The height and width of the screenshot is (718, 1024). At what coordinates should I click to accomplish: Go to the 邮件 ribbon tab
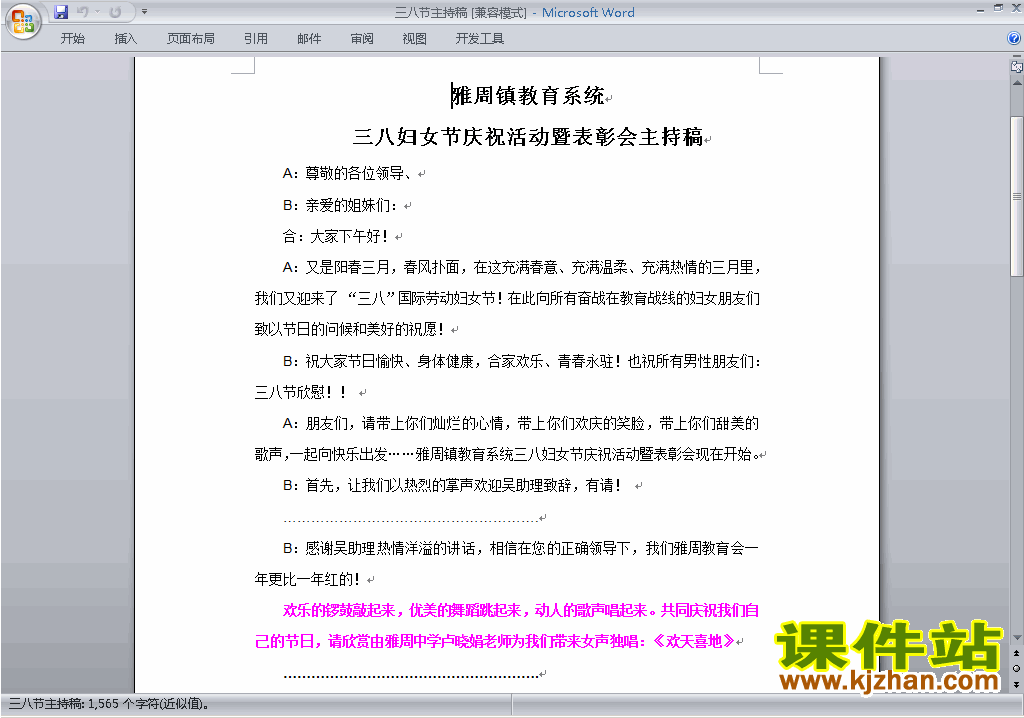tap(309, 39)
